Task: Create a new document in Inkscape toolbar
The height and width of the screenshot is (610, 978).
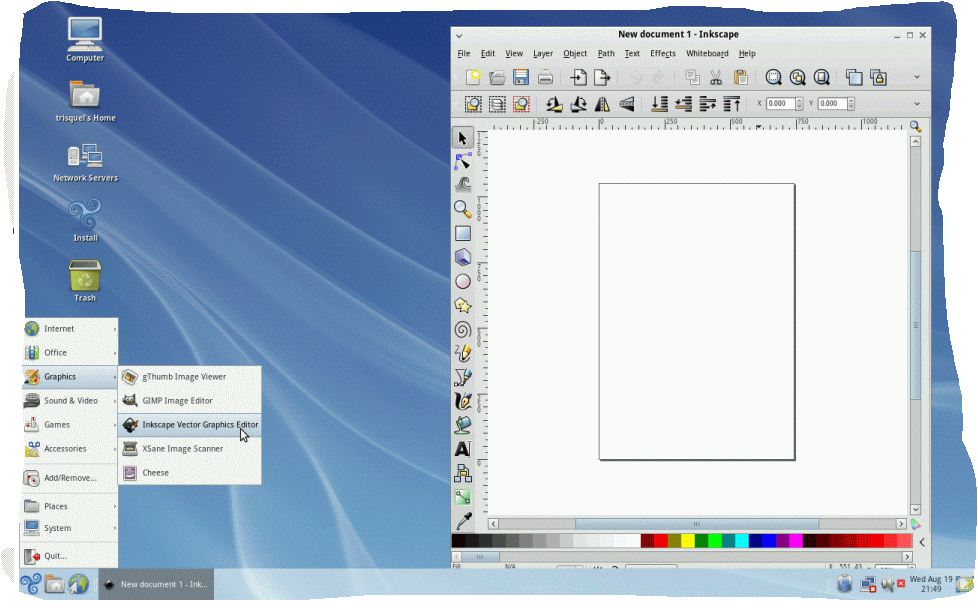Action: 473,77
